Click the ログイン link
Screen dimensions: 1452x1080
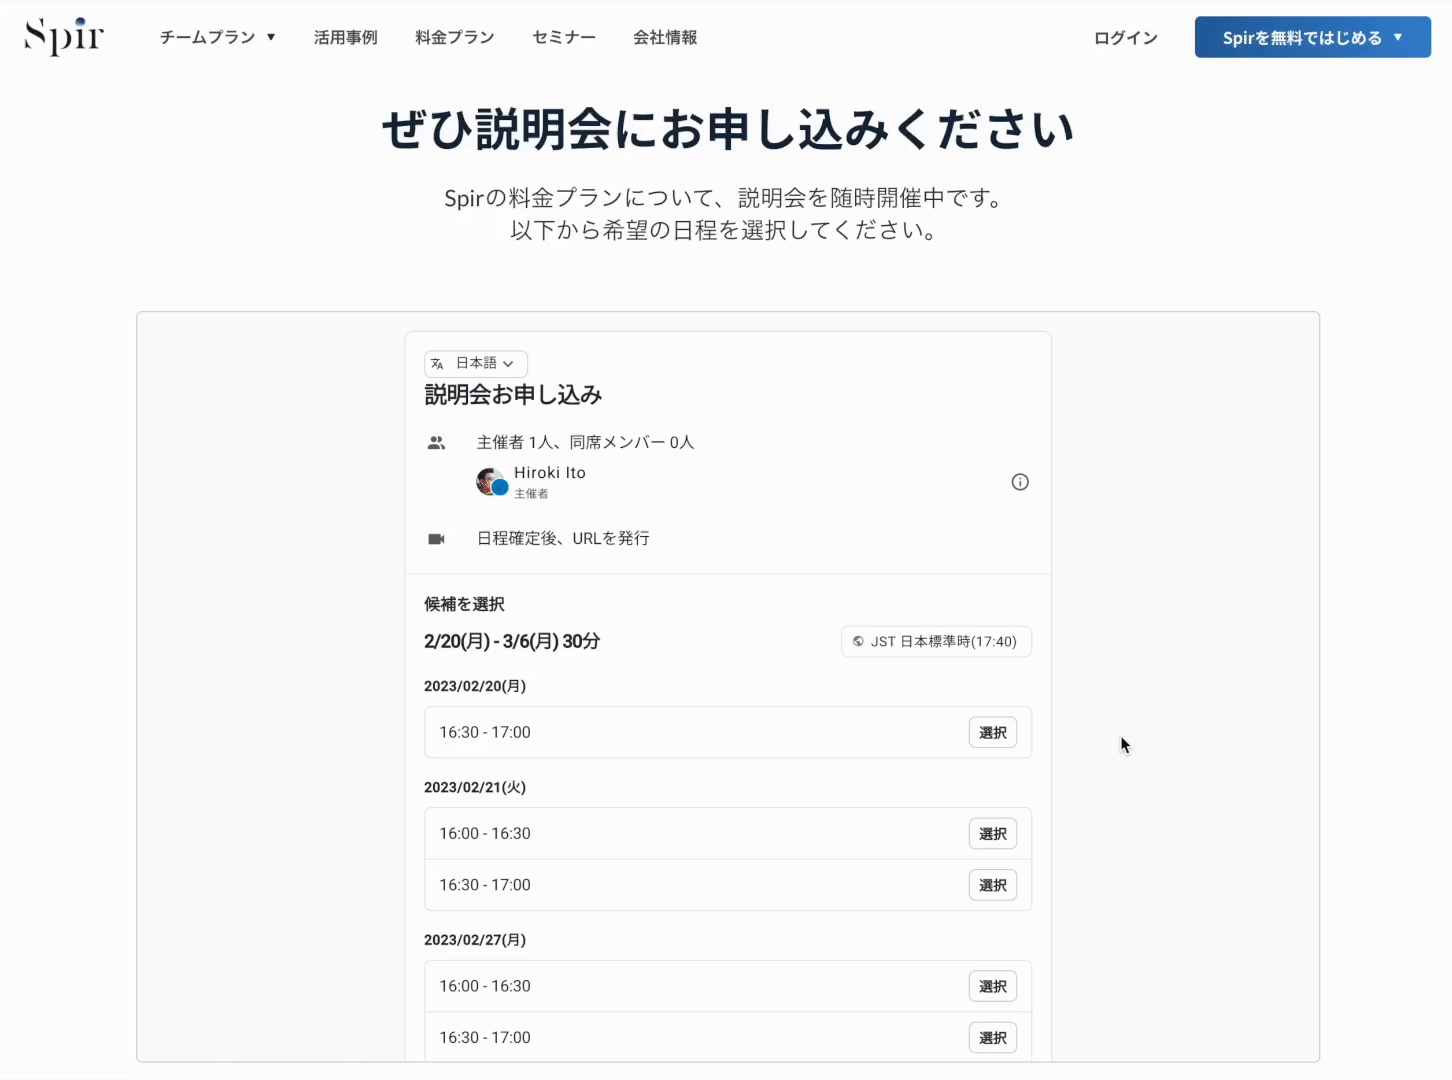[1124, 37]
